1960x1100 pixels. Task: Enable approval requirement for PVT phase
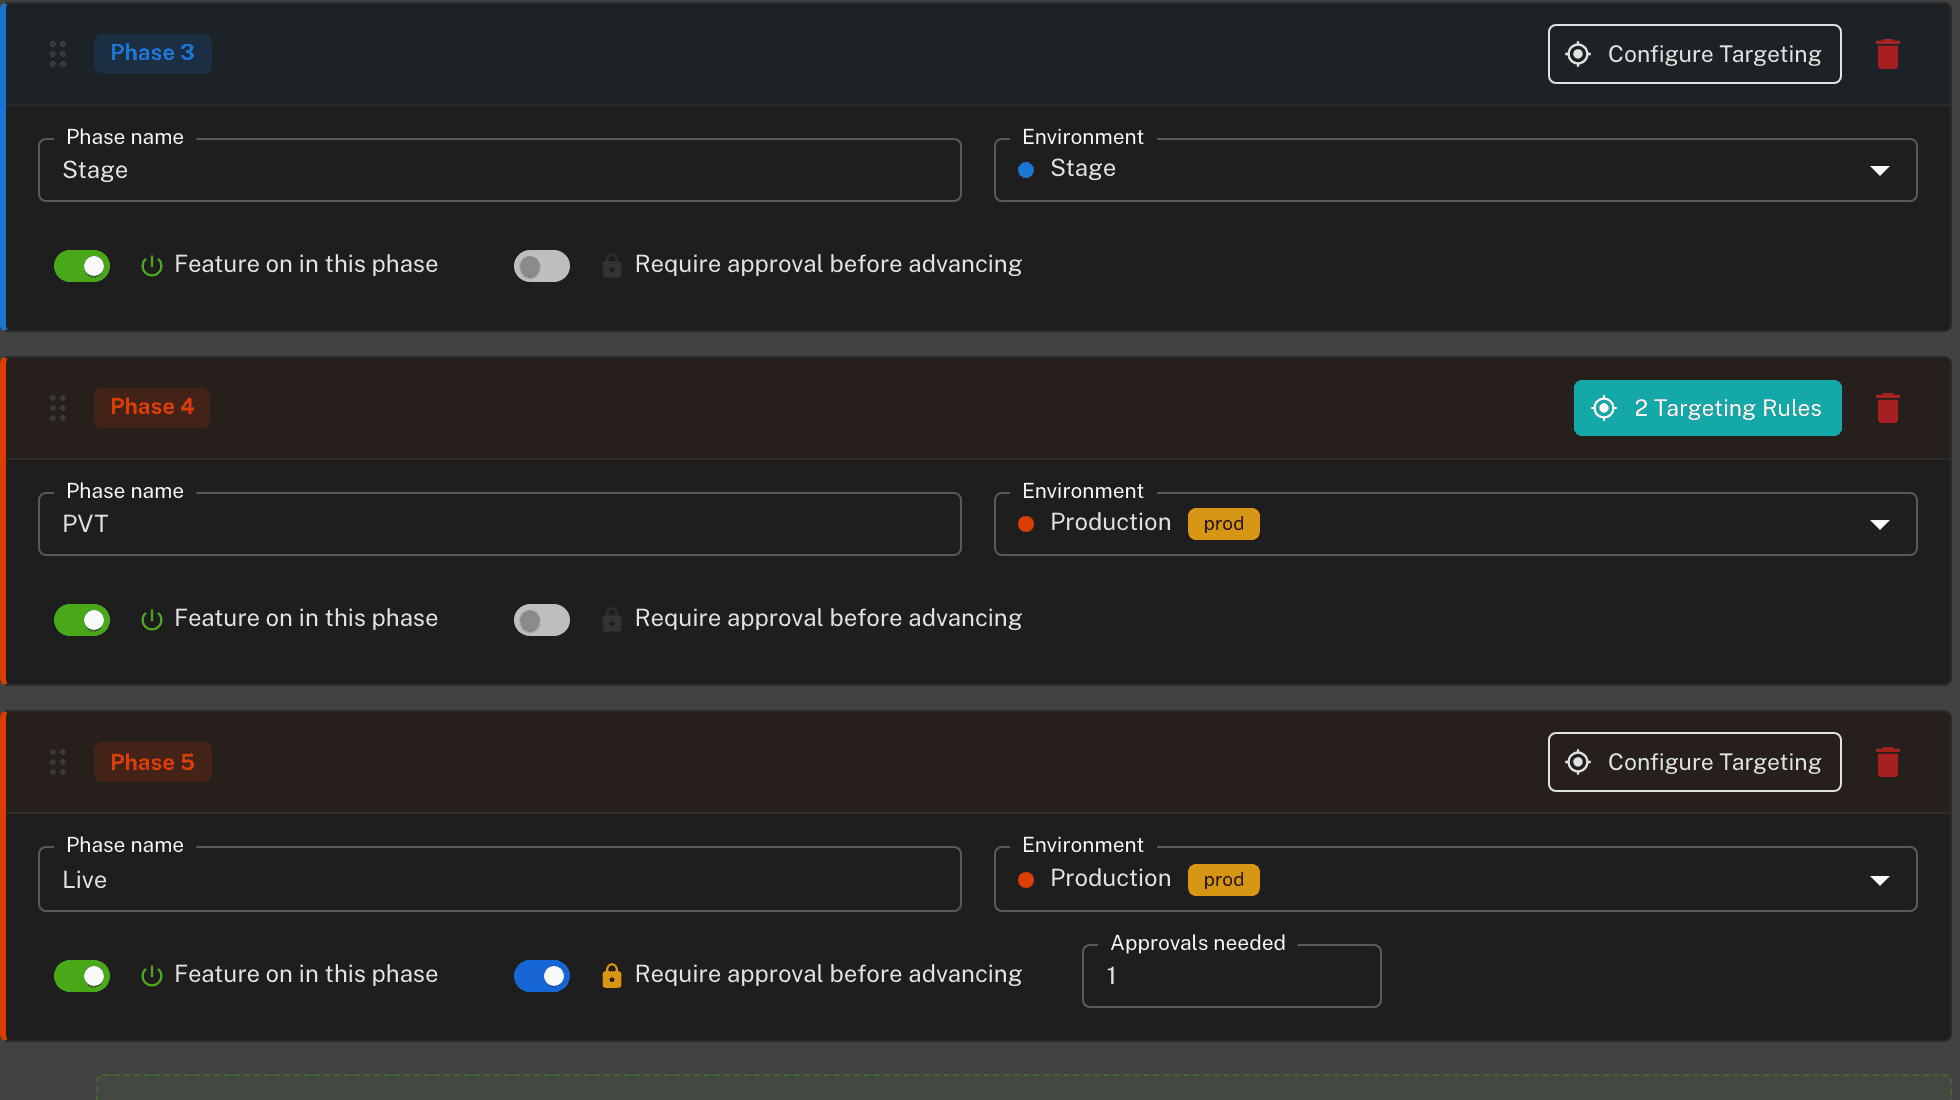click(x=542, y=620)
